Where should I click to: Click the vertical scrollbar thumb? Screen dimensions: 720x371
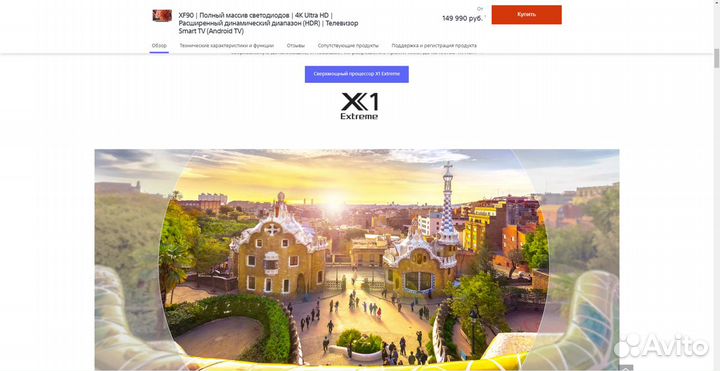(x=716, y=57)
